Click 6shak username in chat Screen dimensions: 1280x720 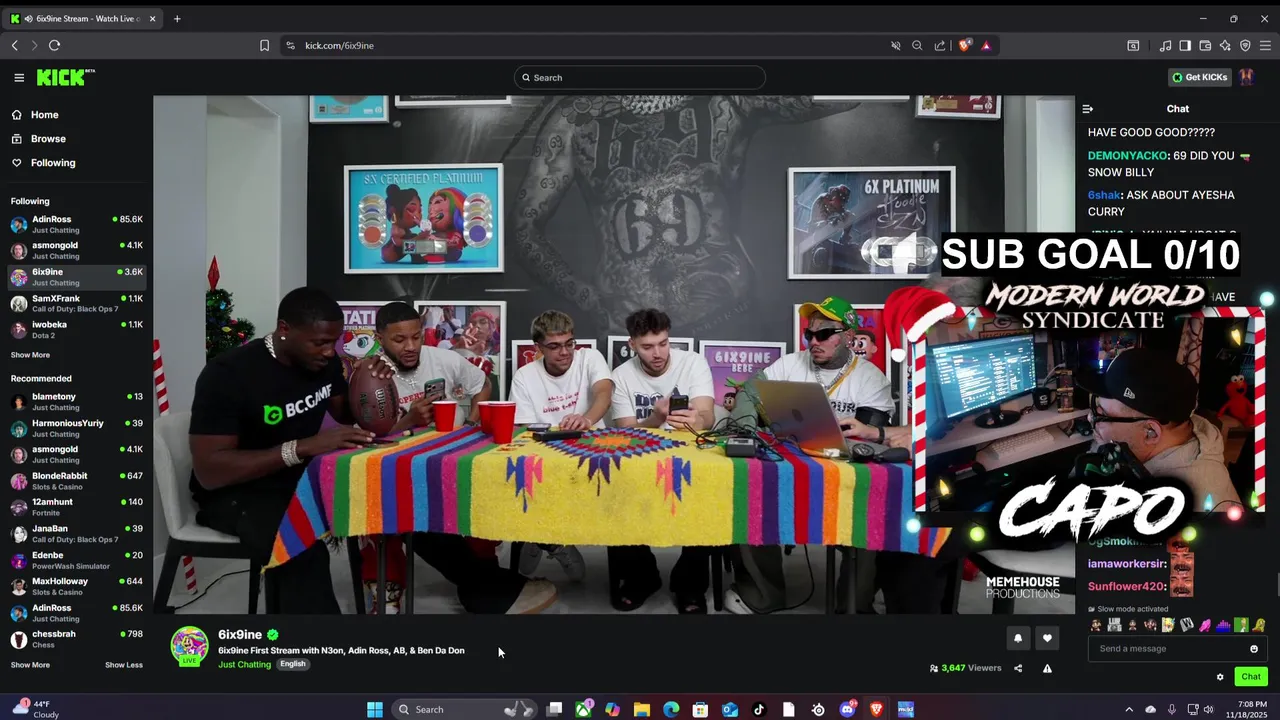1104,195
